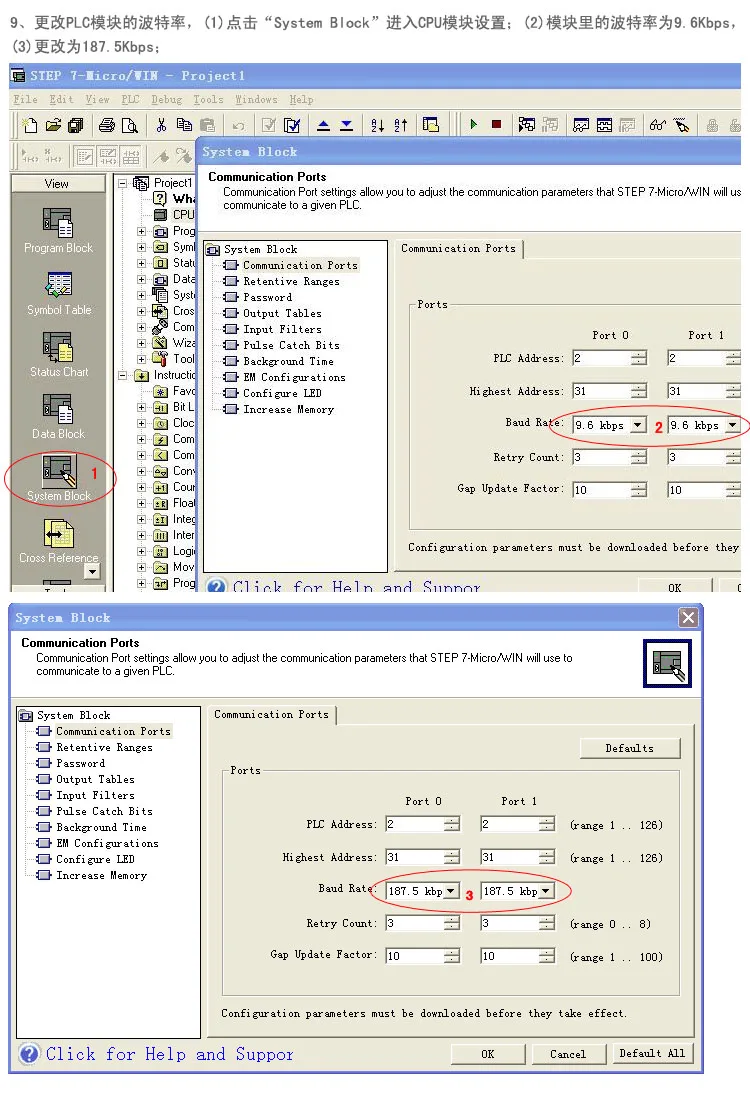
Task: Click the Upload up-arrow icon
Action: point(324,126)
